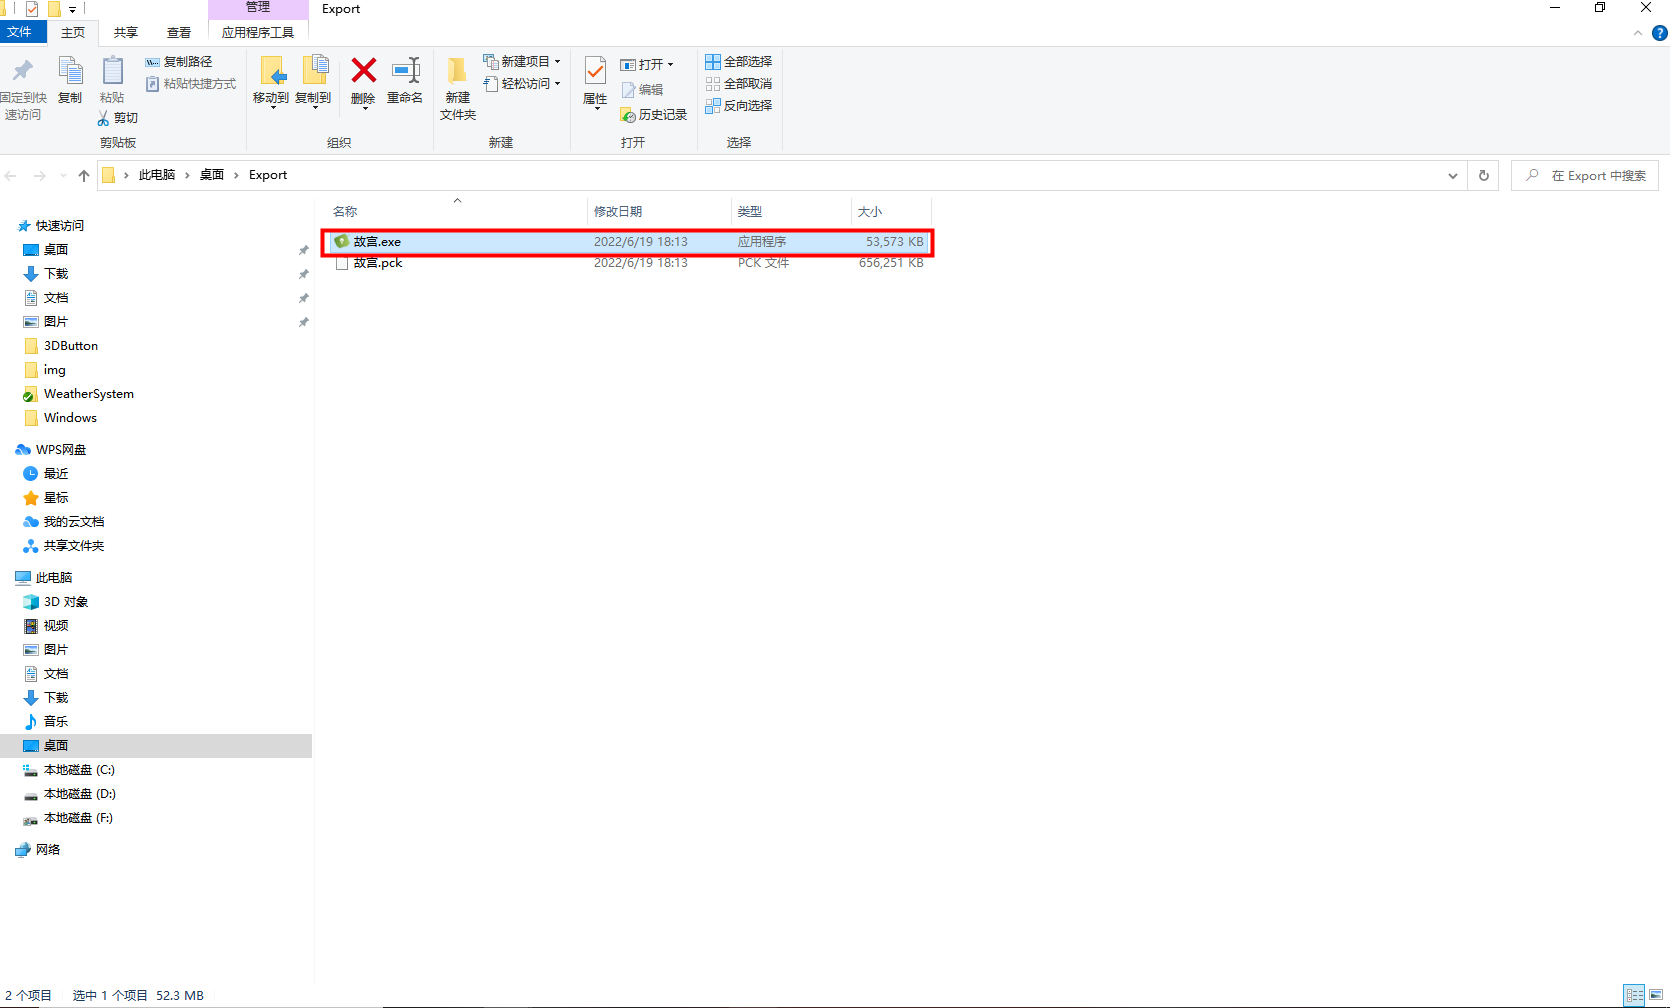The height and width of the screenshot is (1008, 1670).
Task: Open the File (文件) tab
Action: [22, 33]
